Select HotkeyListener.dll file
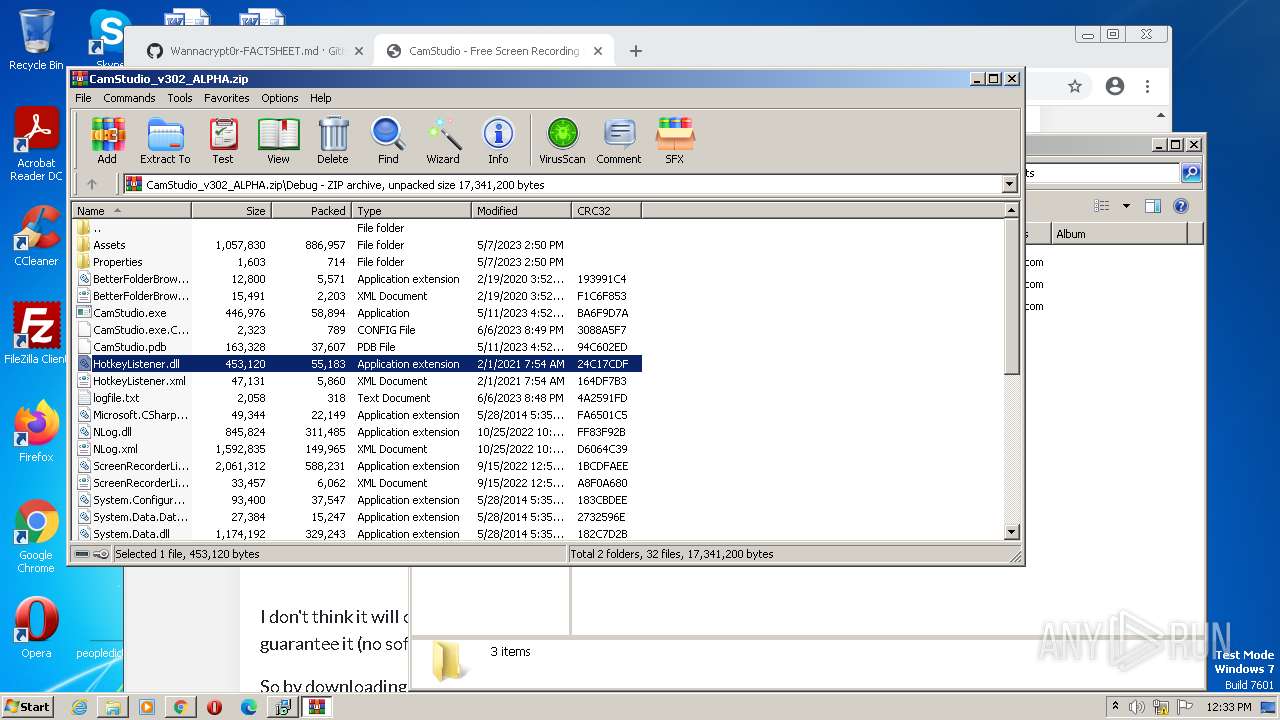1280x720 pixels. tap(357, 364)
